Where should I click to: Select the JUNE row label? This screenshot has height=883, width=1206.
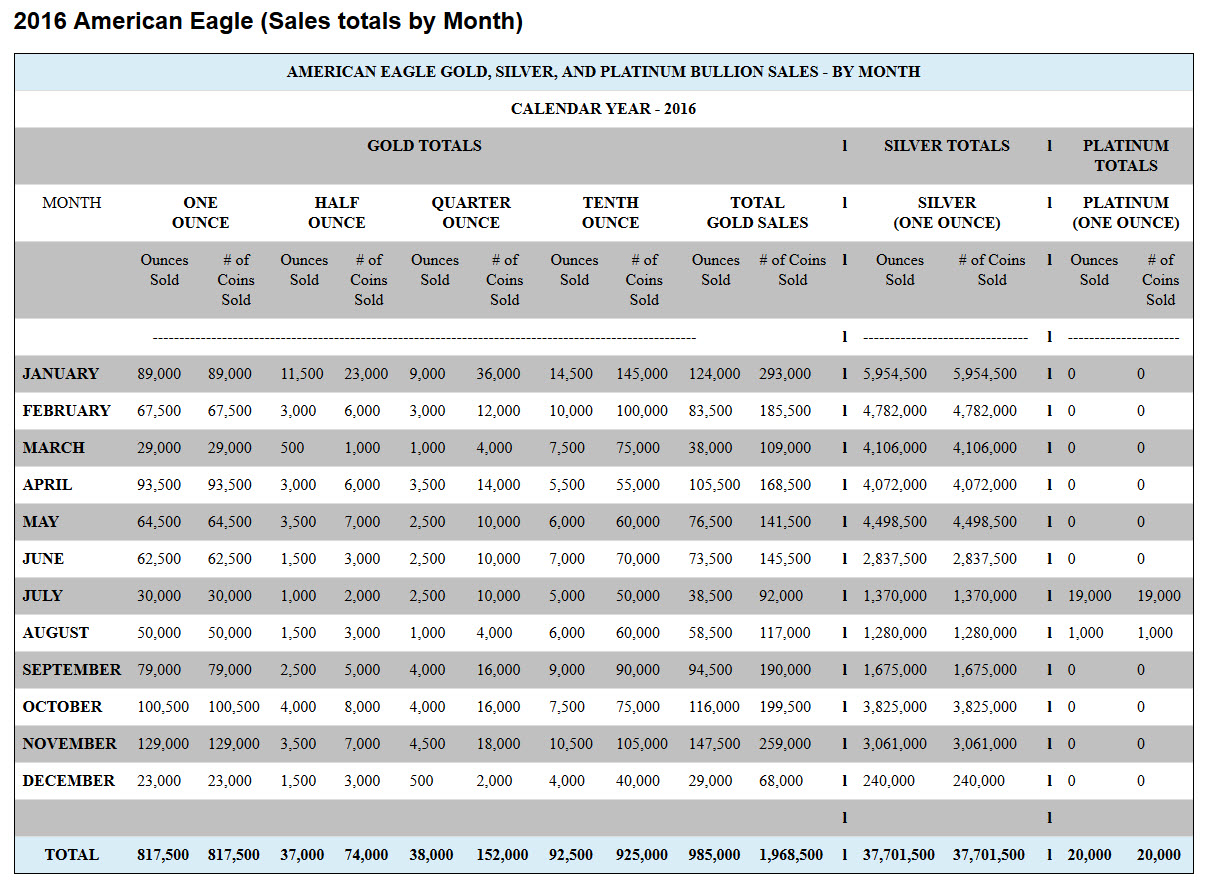pos(43,559)
